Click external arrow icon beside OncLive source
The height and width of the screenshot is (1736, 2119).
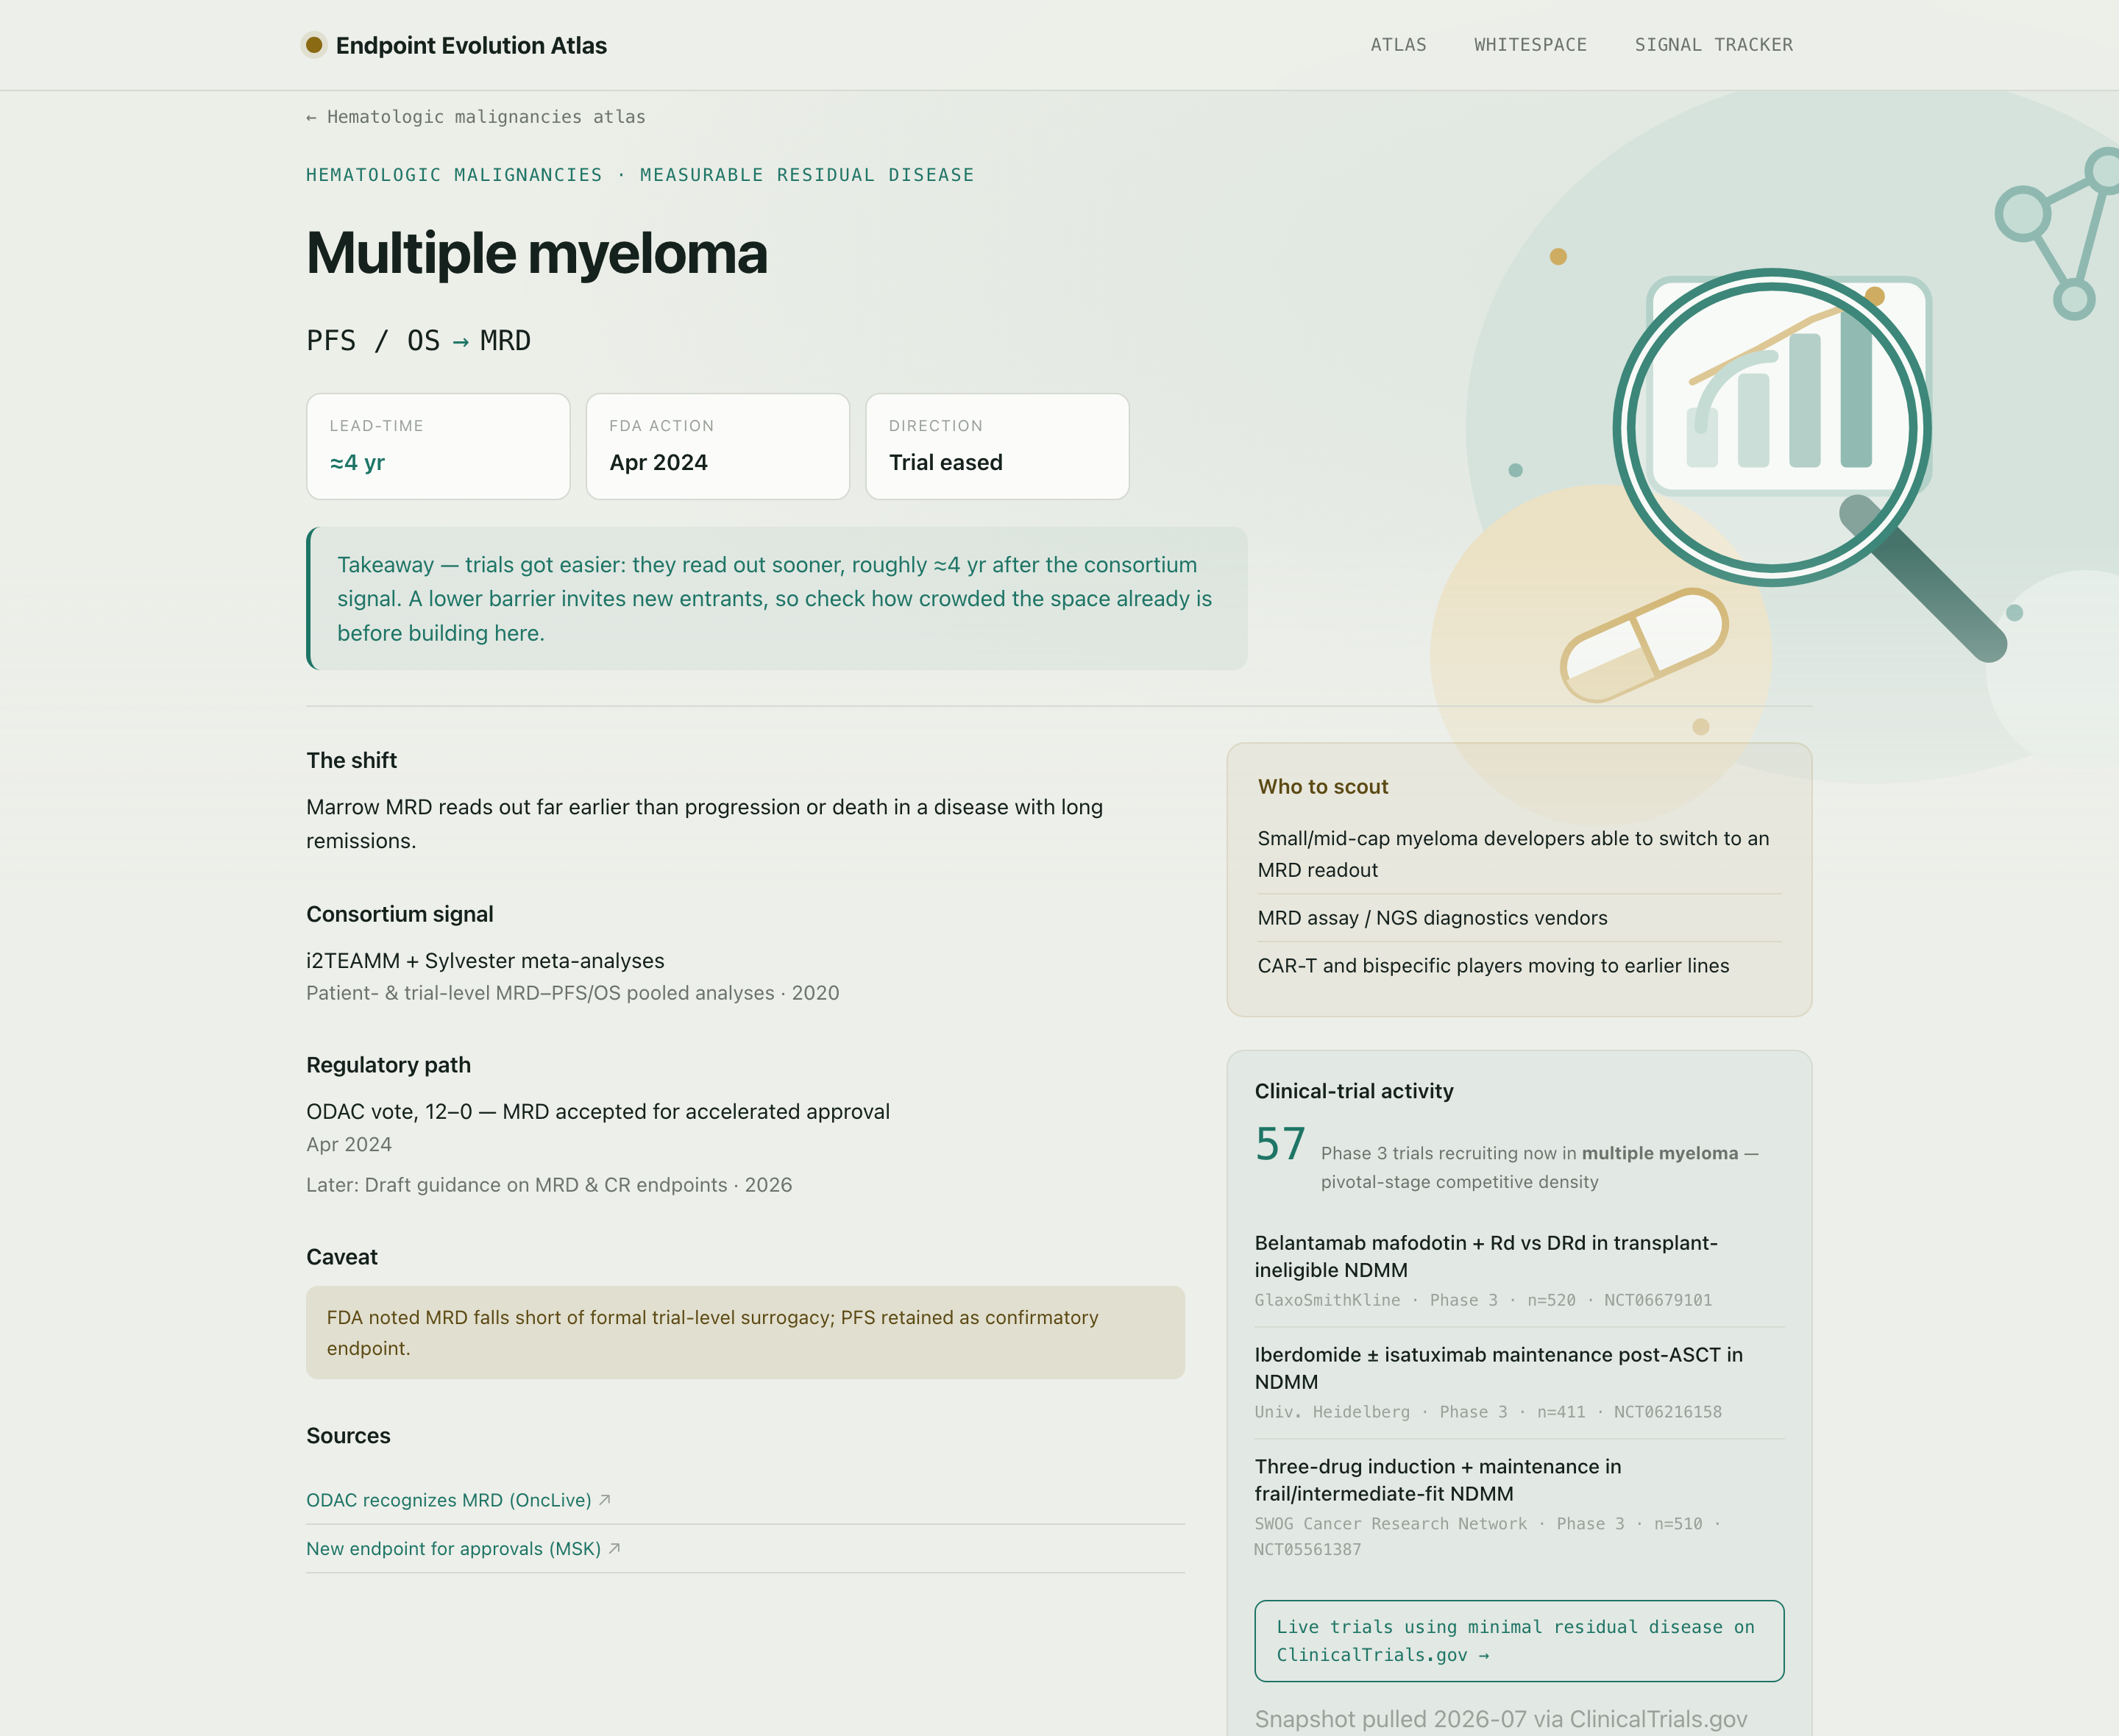pyautogui.click(x=605, y=1499)
